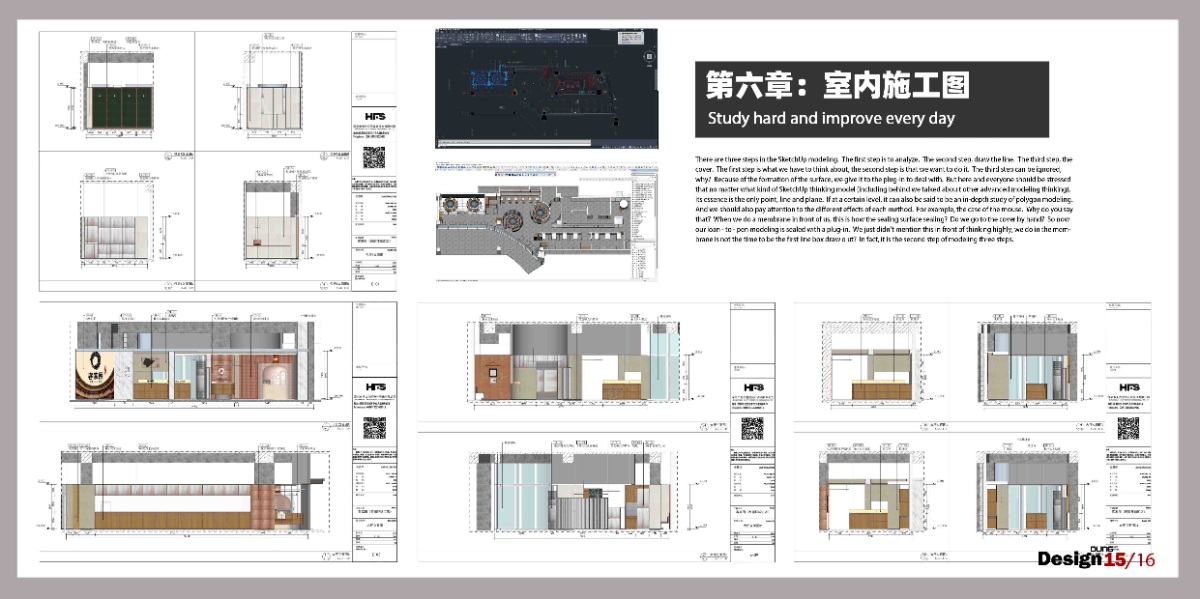Open the dark AutoCAD floor plan screenshot
The image size is (1200, 599).
pos(546,89)
